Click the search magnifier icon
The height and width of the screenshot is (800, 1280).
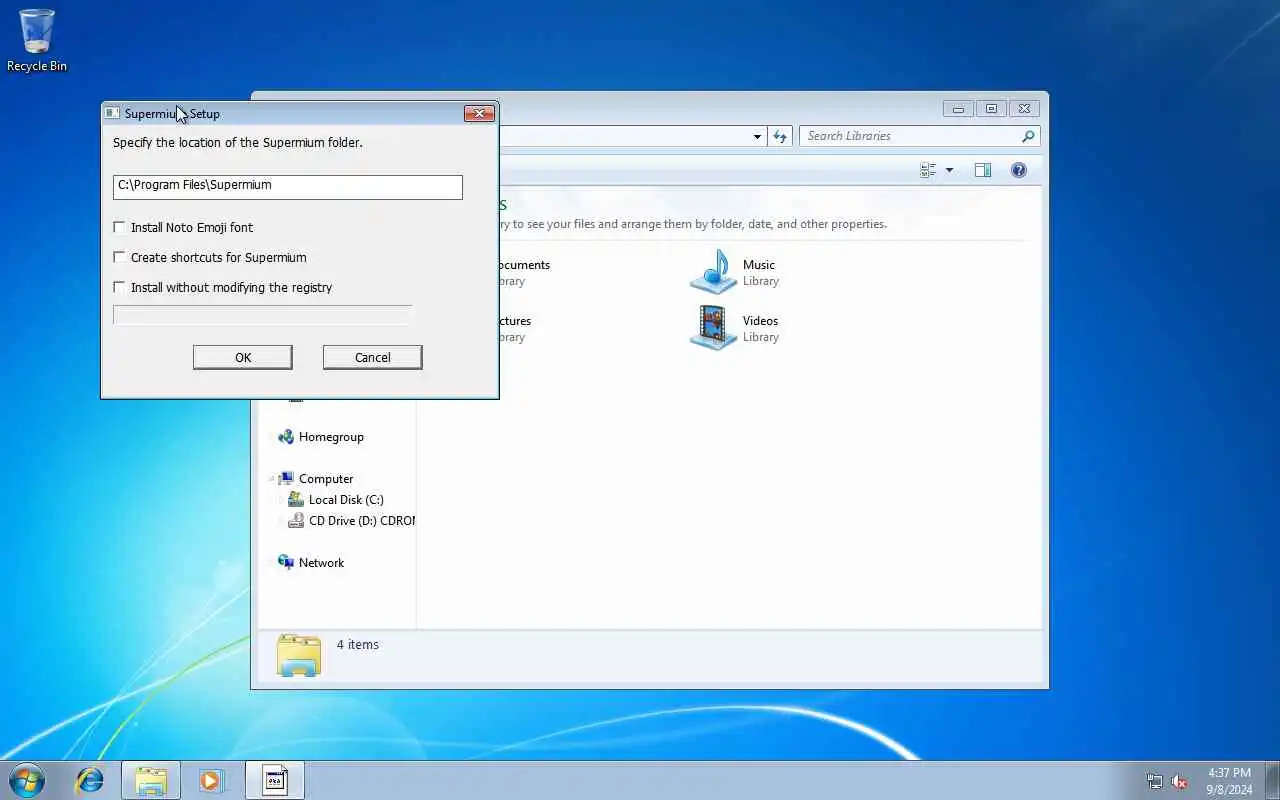(x=1028, y=136)
